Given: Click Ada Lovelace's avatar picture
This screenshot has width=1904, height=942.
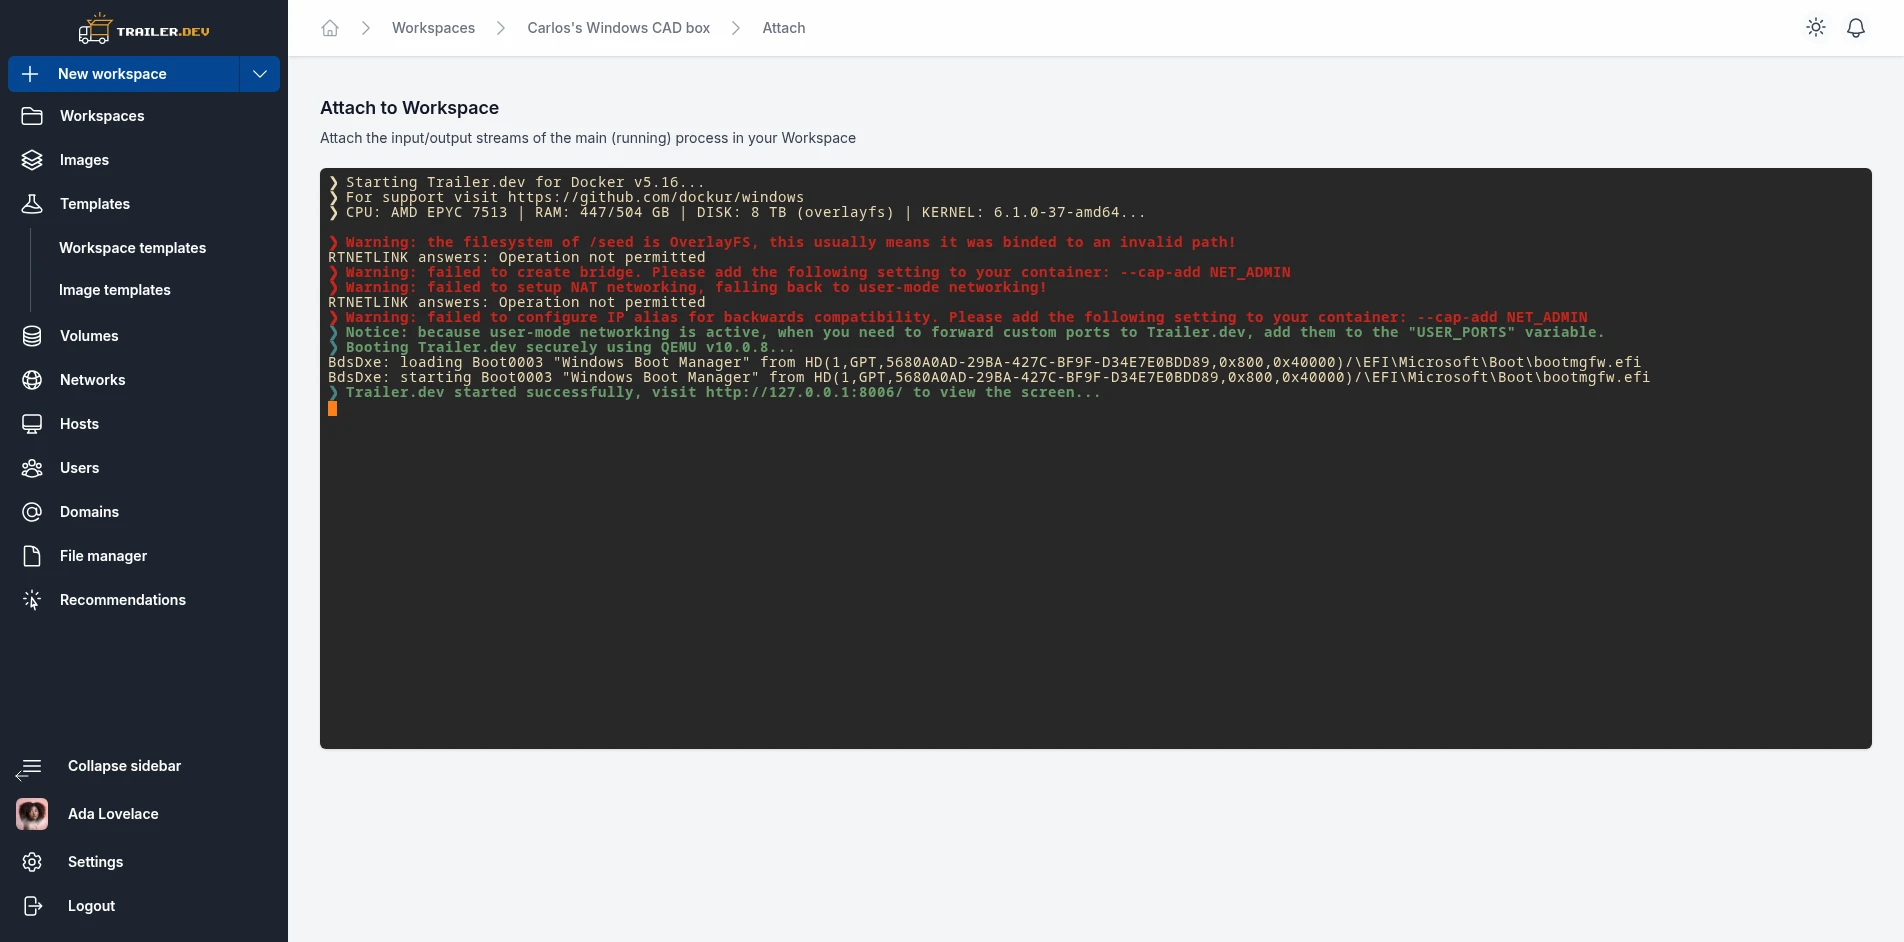Looking at the screenshot, I should point(32,814).
